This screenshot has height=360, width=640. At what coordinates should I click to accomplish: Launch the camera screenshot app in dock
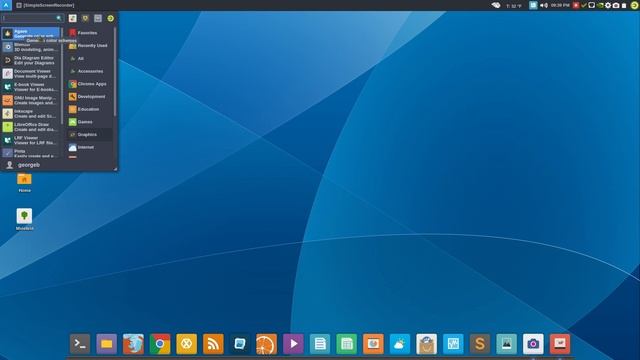(533, 344)
